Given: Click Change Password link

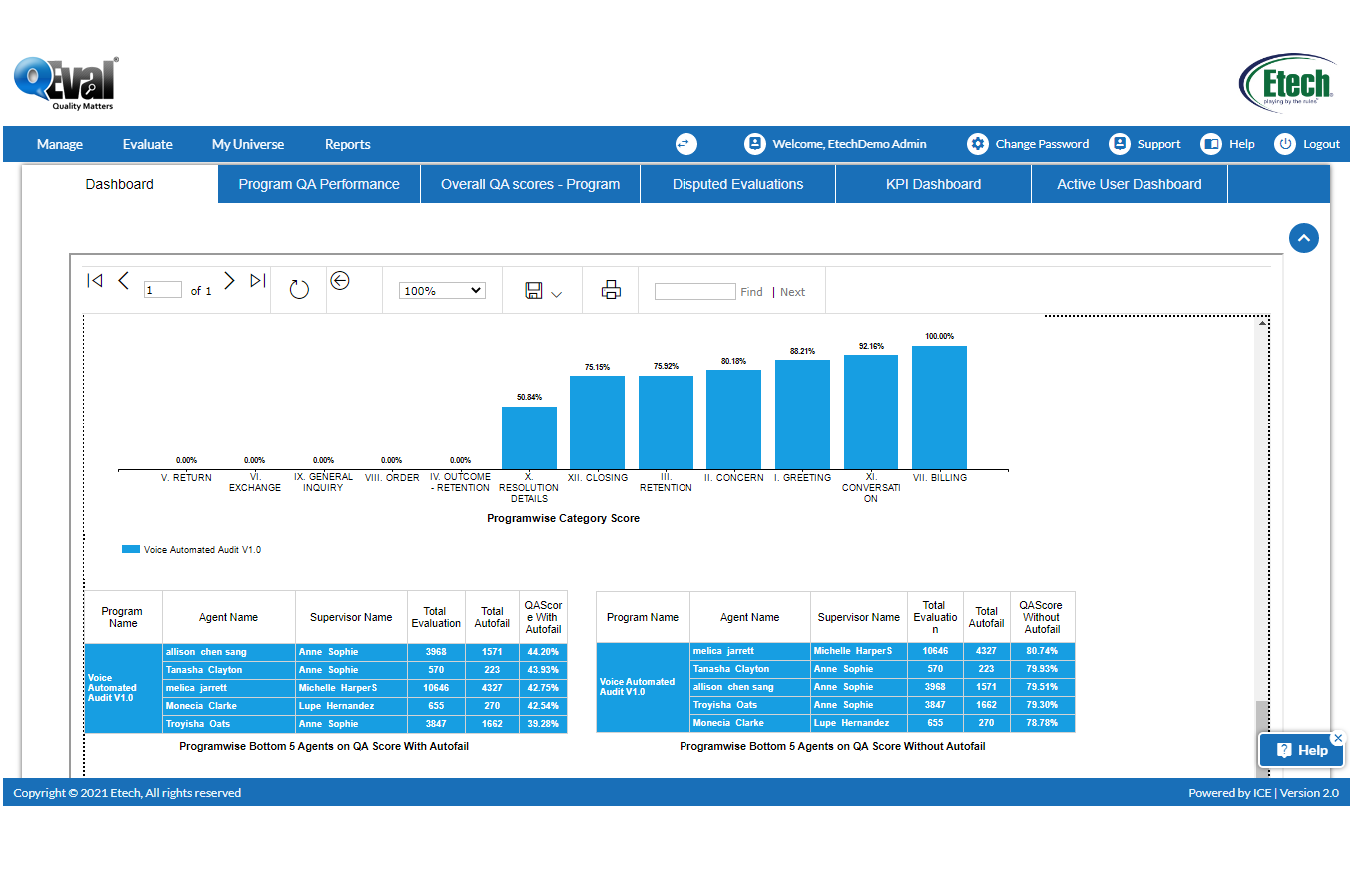Looking at the screenshot, I should point(1041,144).
